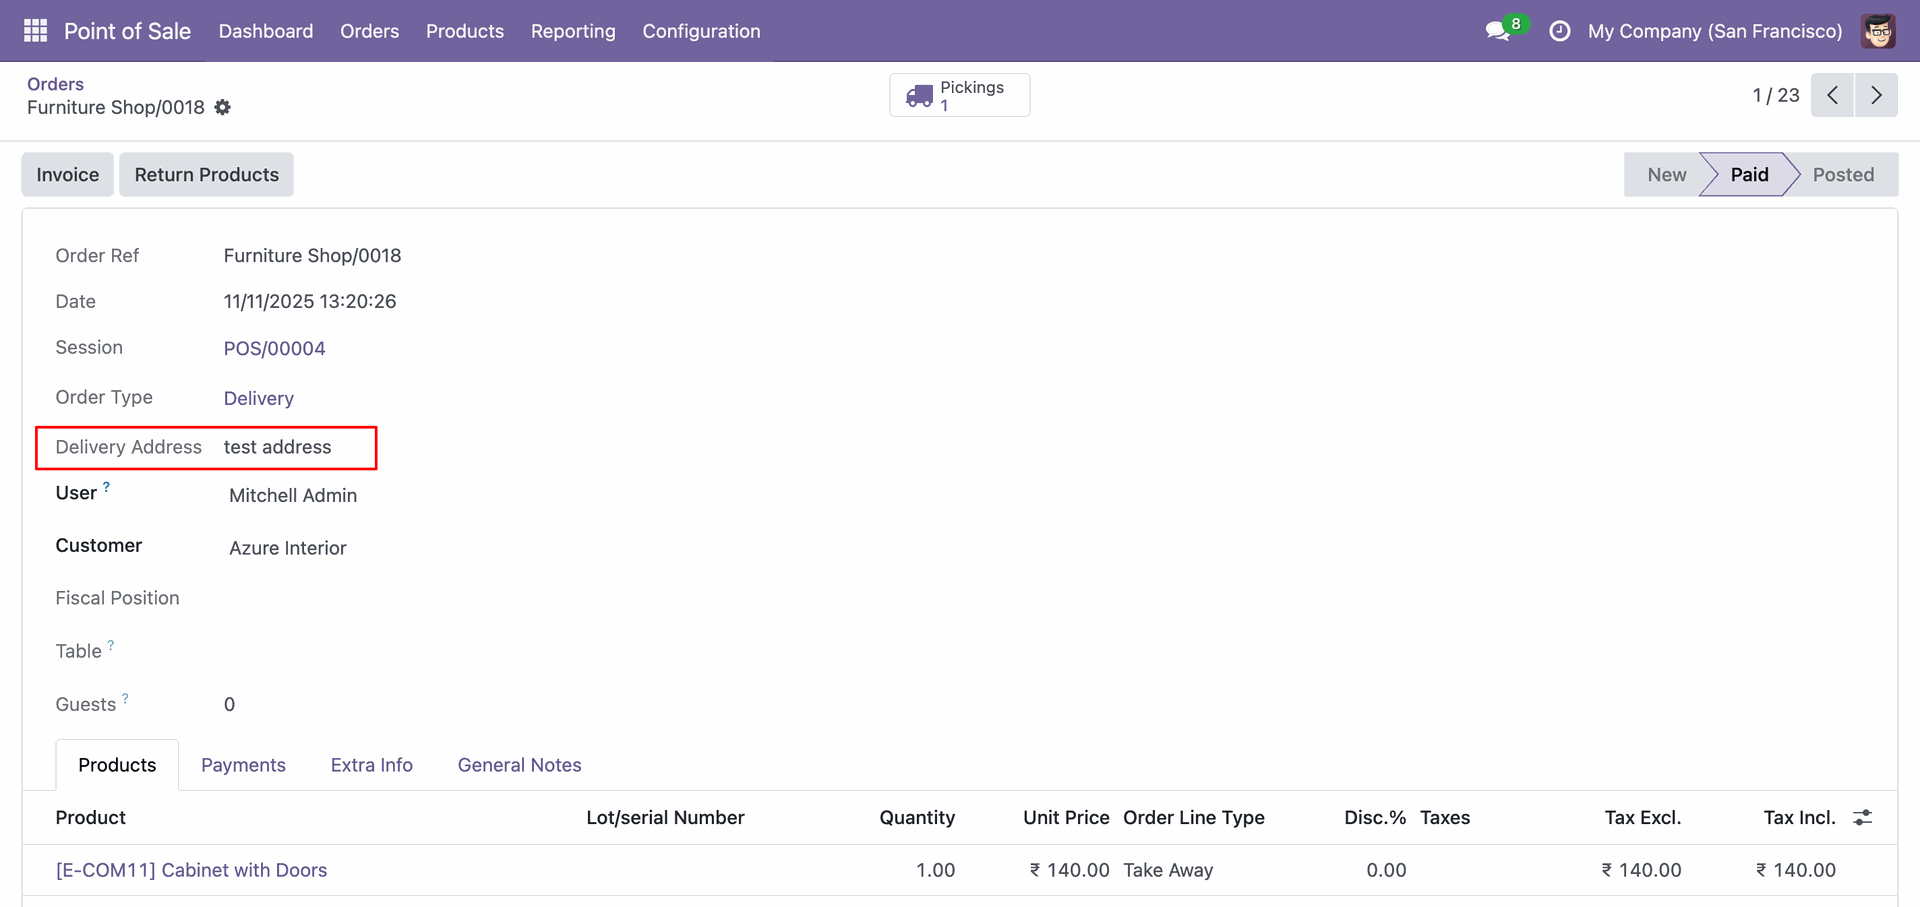This screenshot has width=1920, height=907.
Task: Go to next record arrow
Action: pos(1876,95)
